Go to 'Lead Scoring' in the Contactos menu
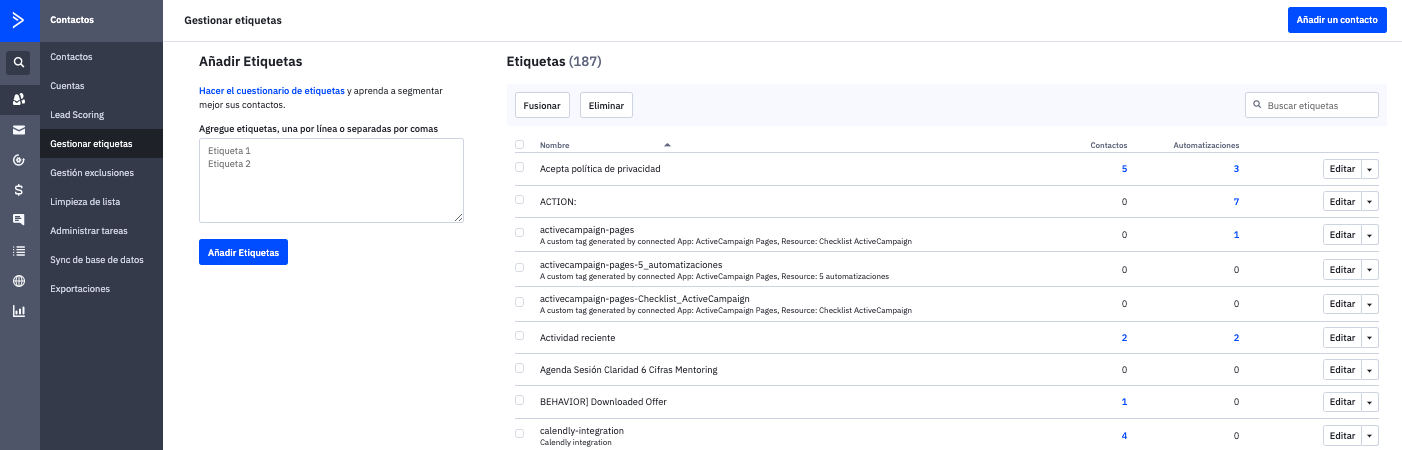 [77, 115]
